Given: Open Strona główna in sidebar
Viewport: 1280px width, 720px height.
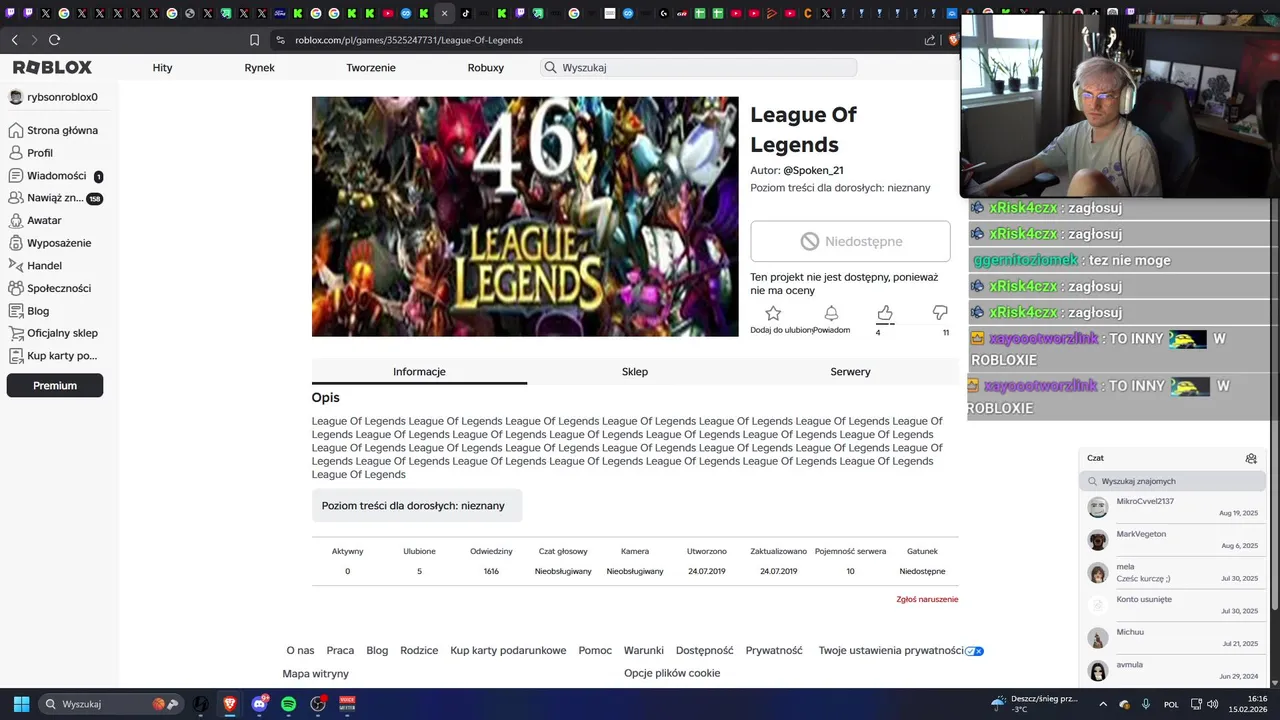Looking at the screenshot, I should 54,130.
